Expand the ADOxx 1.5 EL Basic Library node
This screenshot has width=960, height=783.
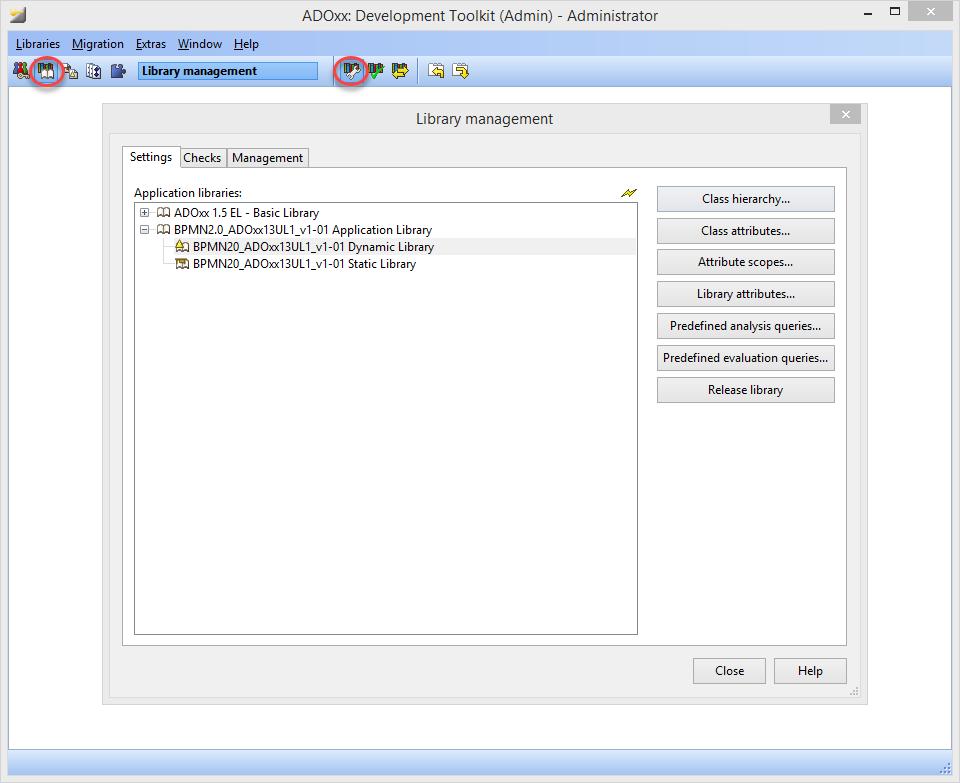click(x=144, y=212)
